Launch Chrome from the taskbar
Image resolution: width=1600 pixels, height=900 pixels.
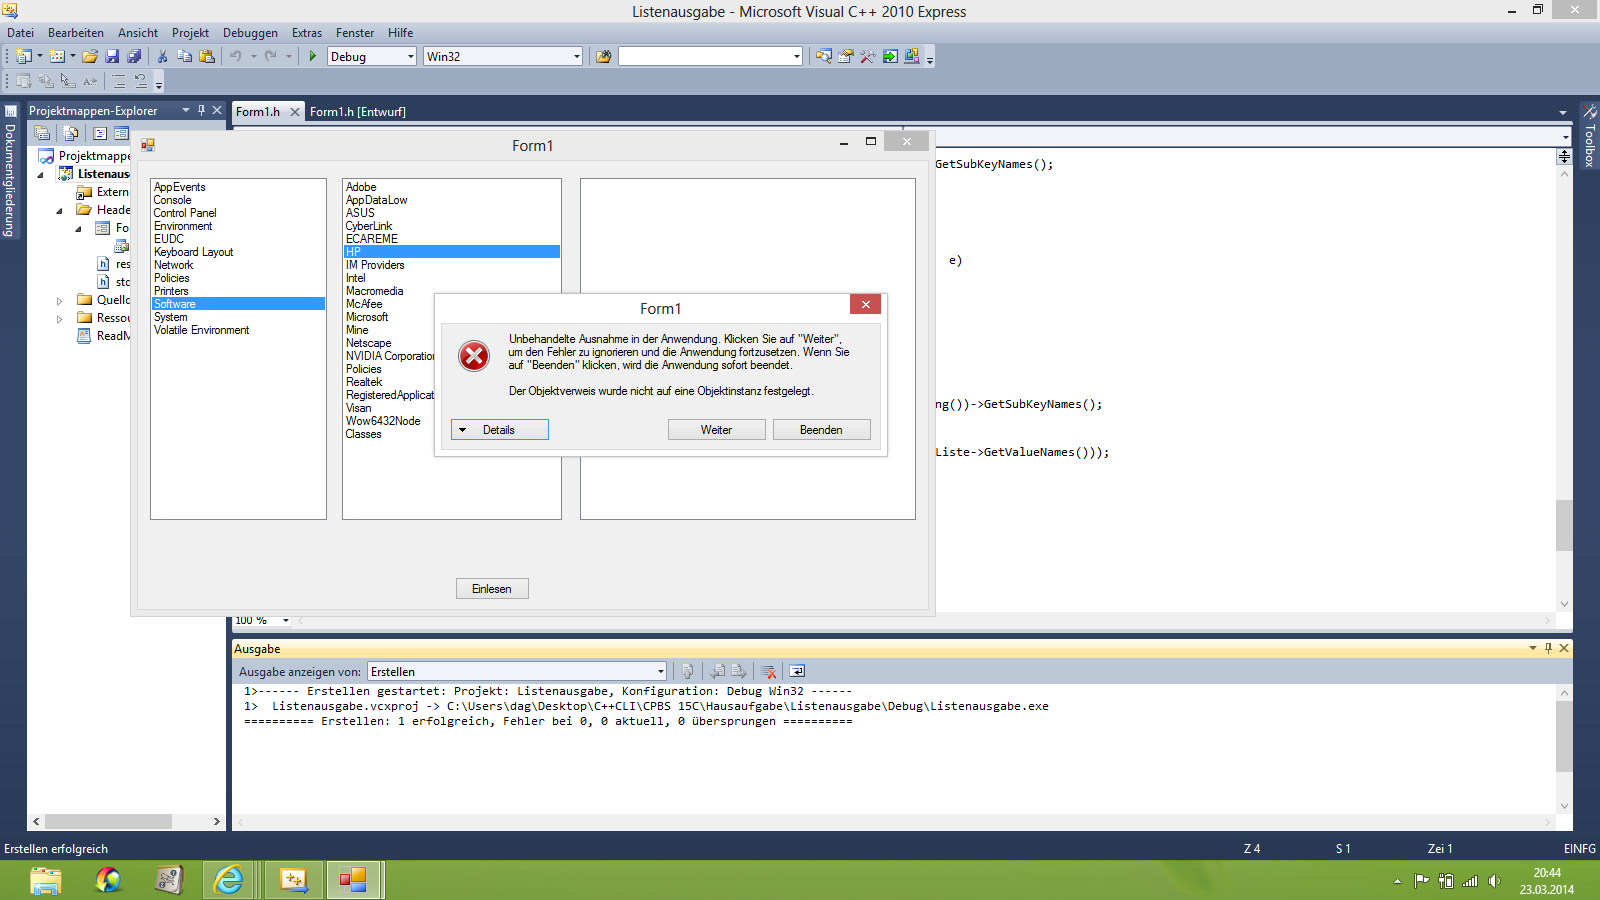point(108,880)
